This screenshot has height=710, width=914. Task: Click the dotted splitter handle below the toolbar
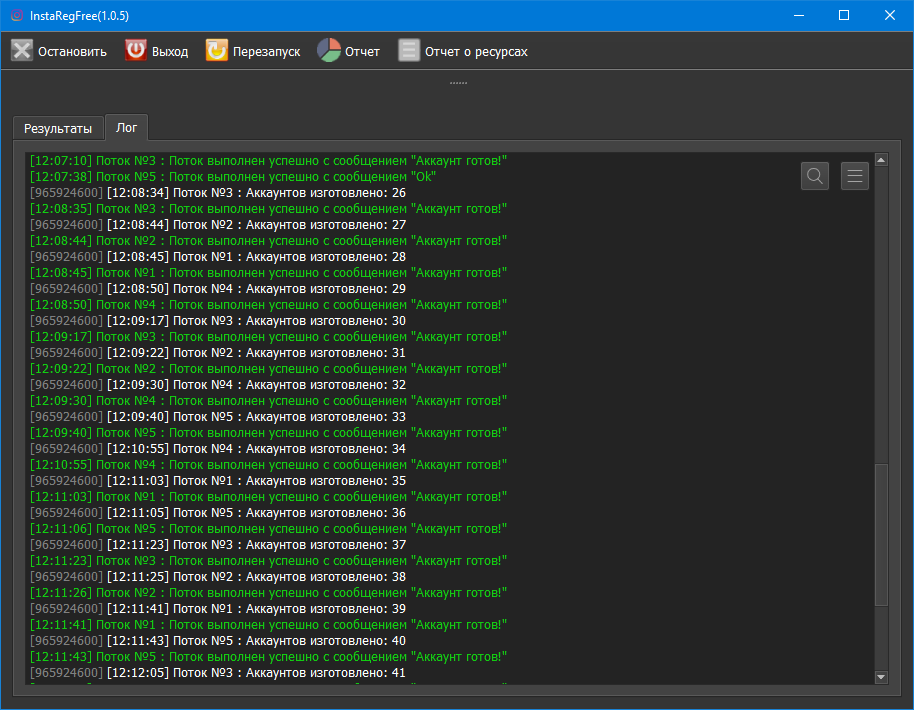[x=458, y=83]
